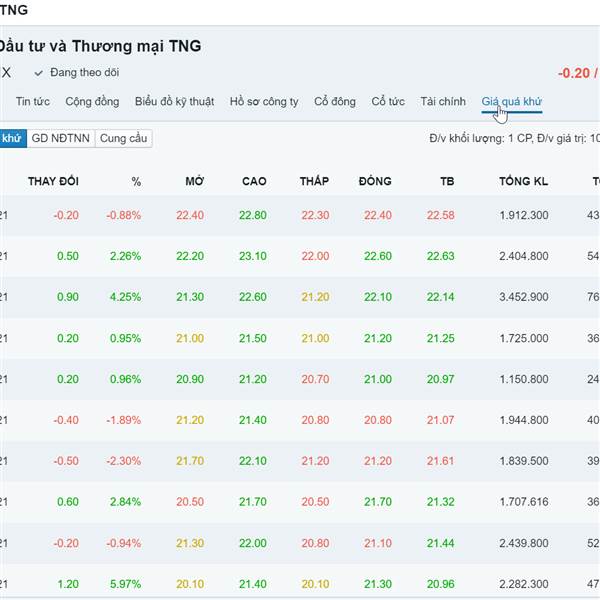Click change value 0.90 cell
This screenshot has width=600, height=600.
[x=68, y=297]
